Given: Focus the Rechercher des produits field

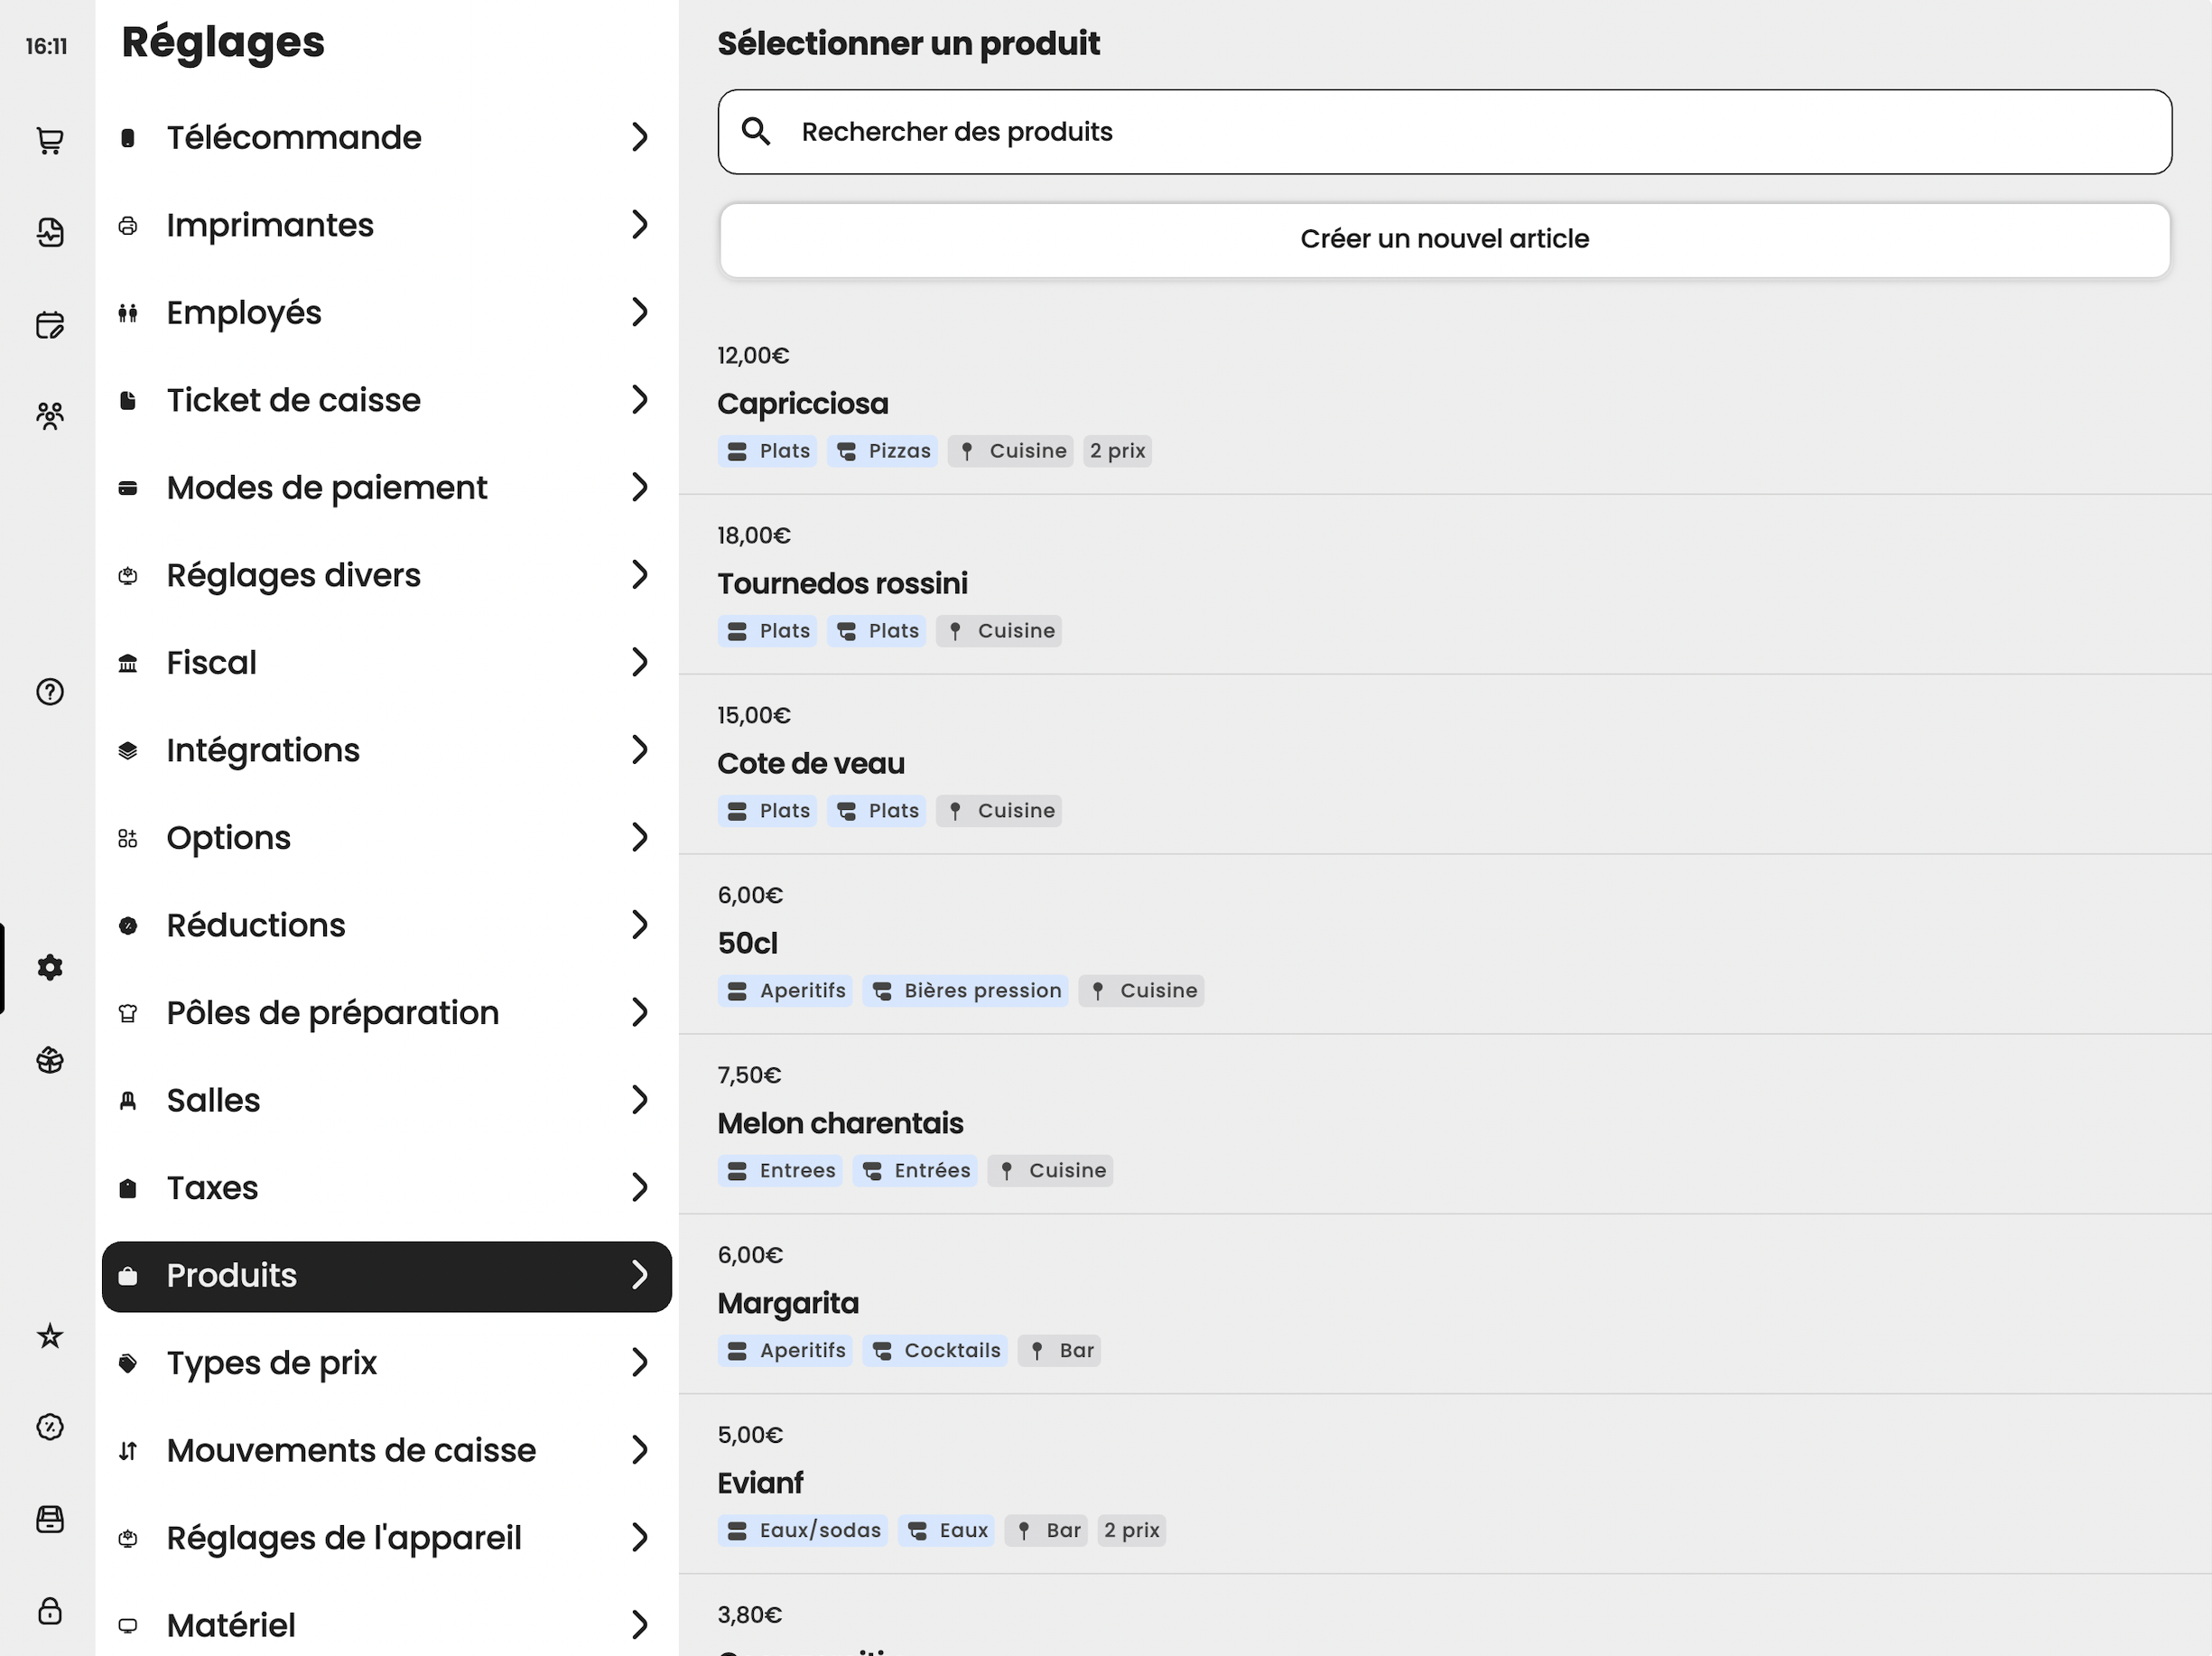Looking at the screenshot, I should (x=1444, y=132).
